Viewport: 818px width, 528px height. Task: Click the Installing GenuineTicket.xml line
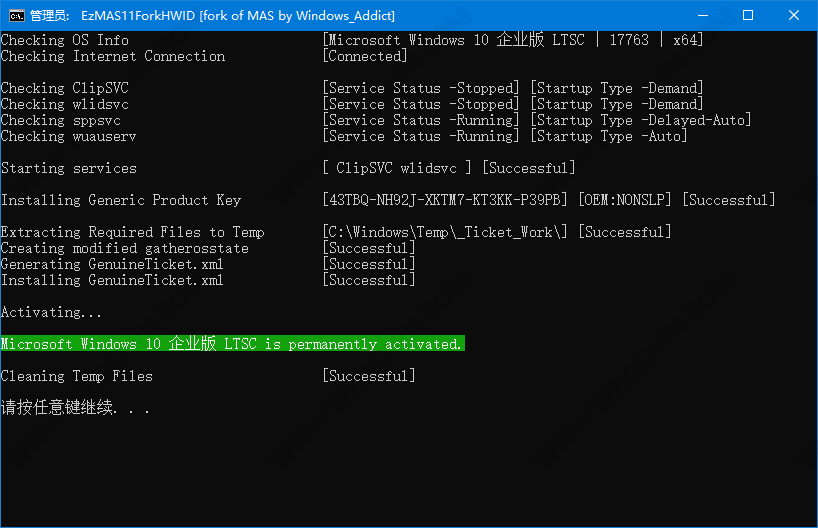(x=112, y=280)
